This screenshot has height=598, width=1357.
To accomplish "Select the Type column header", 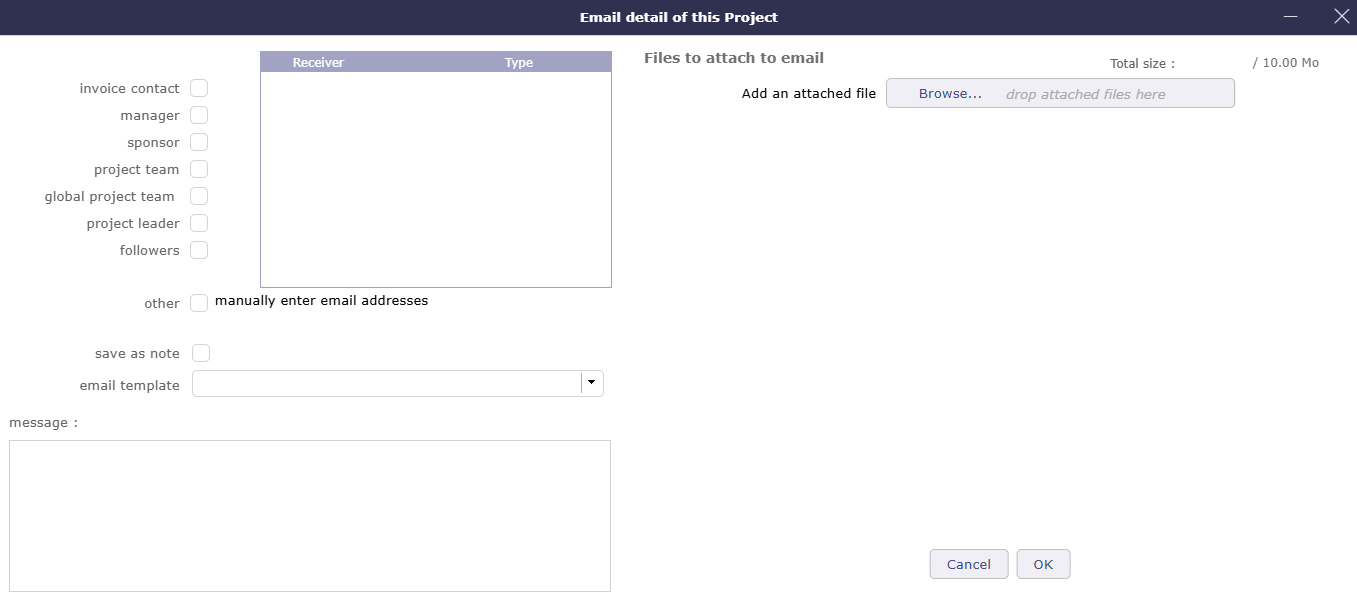I will [x=519, y=62].
